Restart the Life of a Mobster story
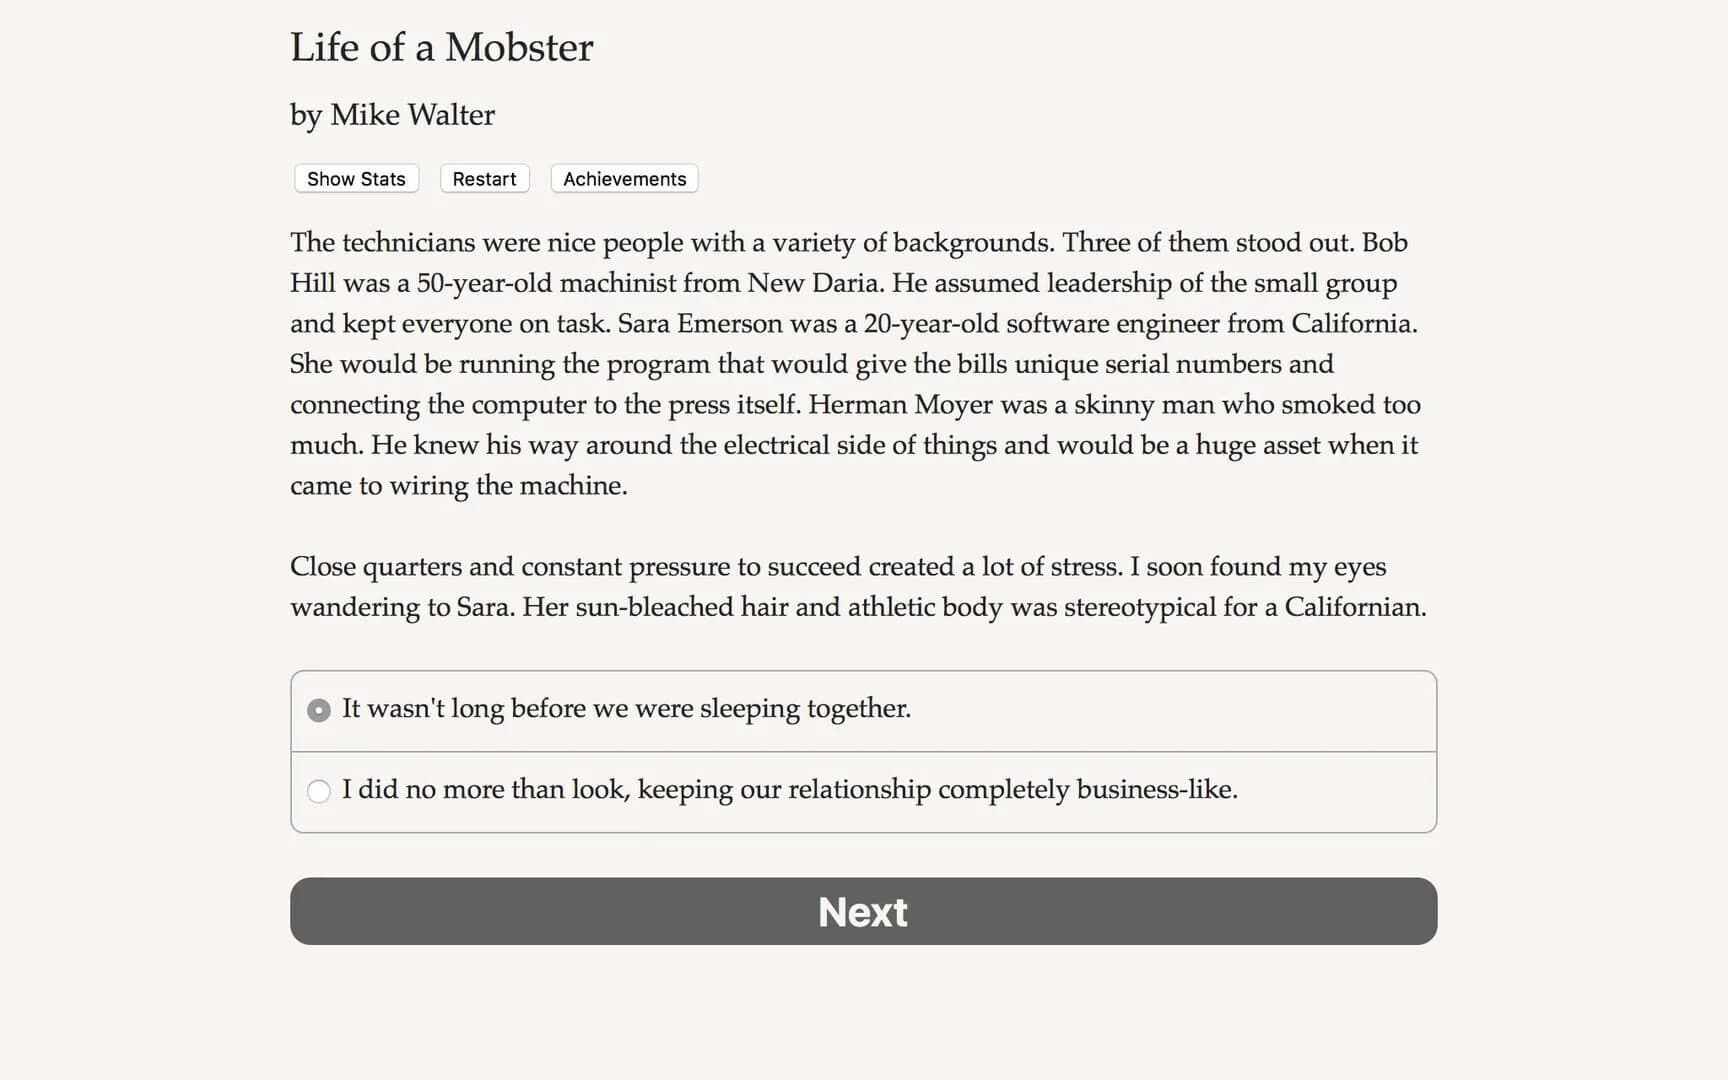 click(484, 178)
